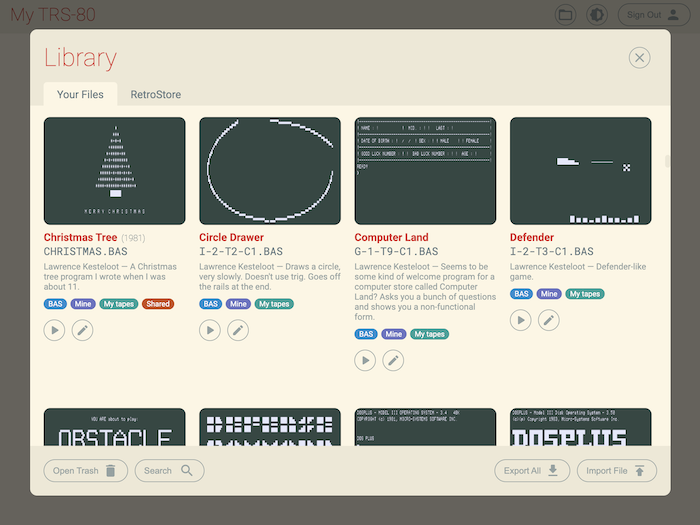Open Trash from the bottom bar
The width and height of the screenshot is (700, 525).
[86, 471]
